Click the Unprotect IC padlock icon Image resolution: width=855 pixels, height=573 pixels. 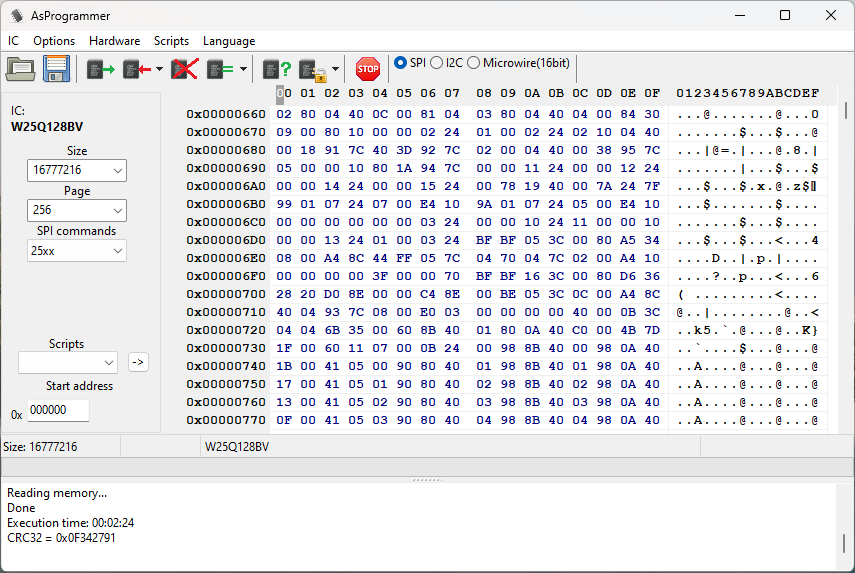(312, 69)
